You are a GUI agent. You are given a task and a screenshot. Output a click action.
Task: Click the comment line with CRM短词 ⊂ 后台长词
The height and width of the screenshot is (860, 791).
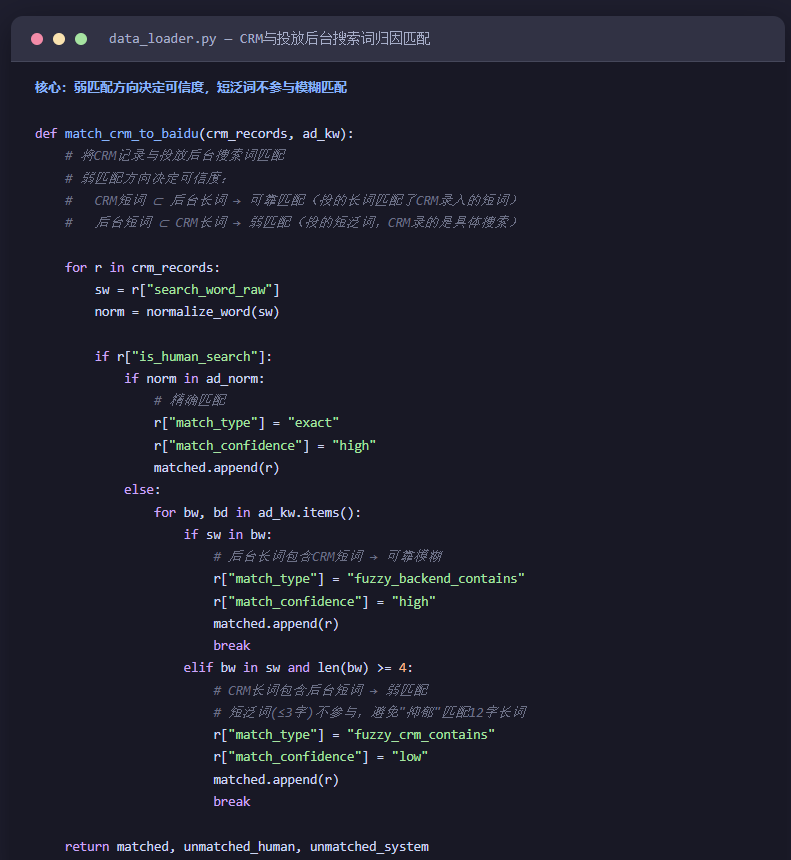[x=291, y=200]
